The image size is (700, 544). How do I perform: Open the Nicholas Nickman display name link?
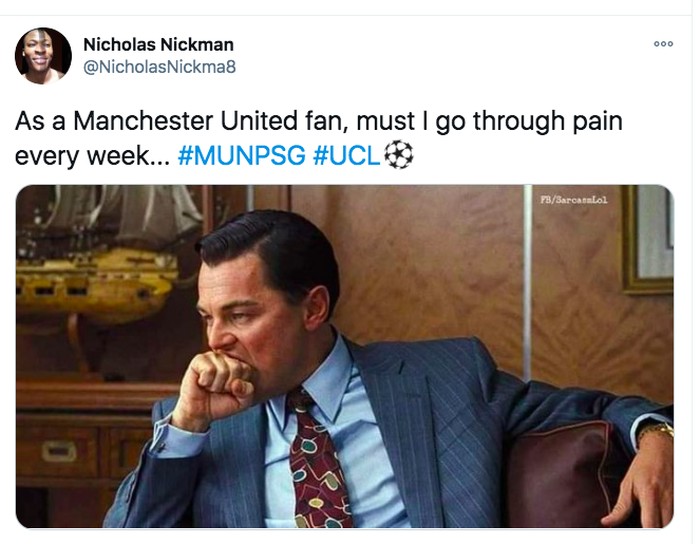(x=158, y=44)
